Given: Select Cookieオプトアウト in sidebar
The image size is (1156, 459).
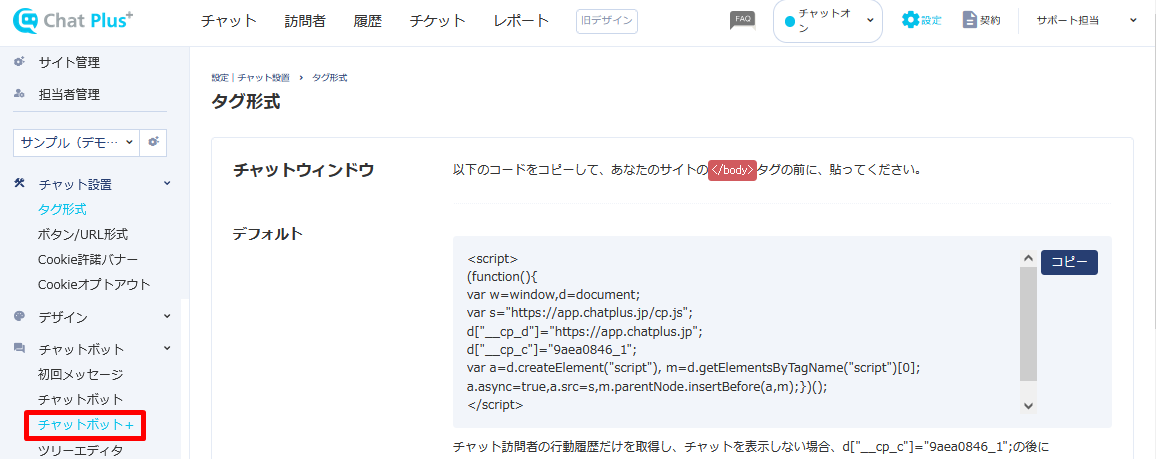Looking at the screenshot, I should click(x=94, y=284).
